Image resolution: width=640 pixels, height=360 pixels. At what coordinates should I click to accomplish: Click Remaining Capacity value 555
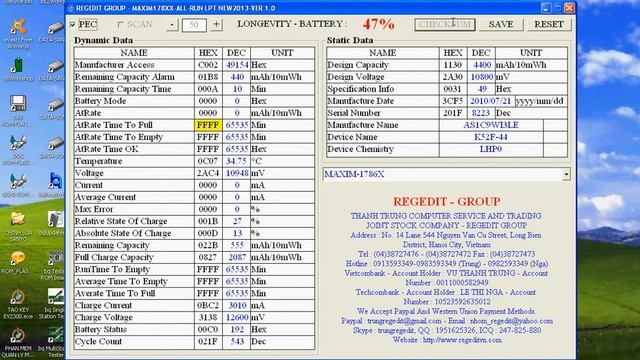coord(236,245)
